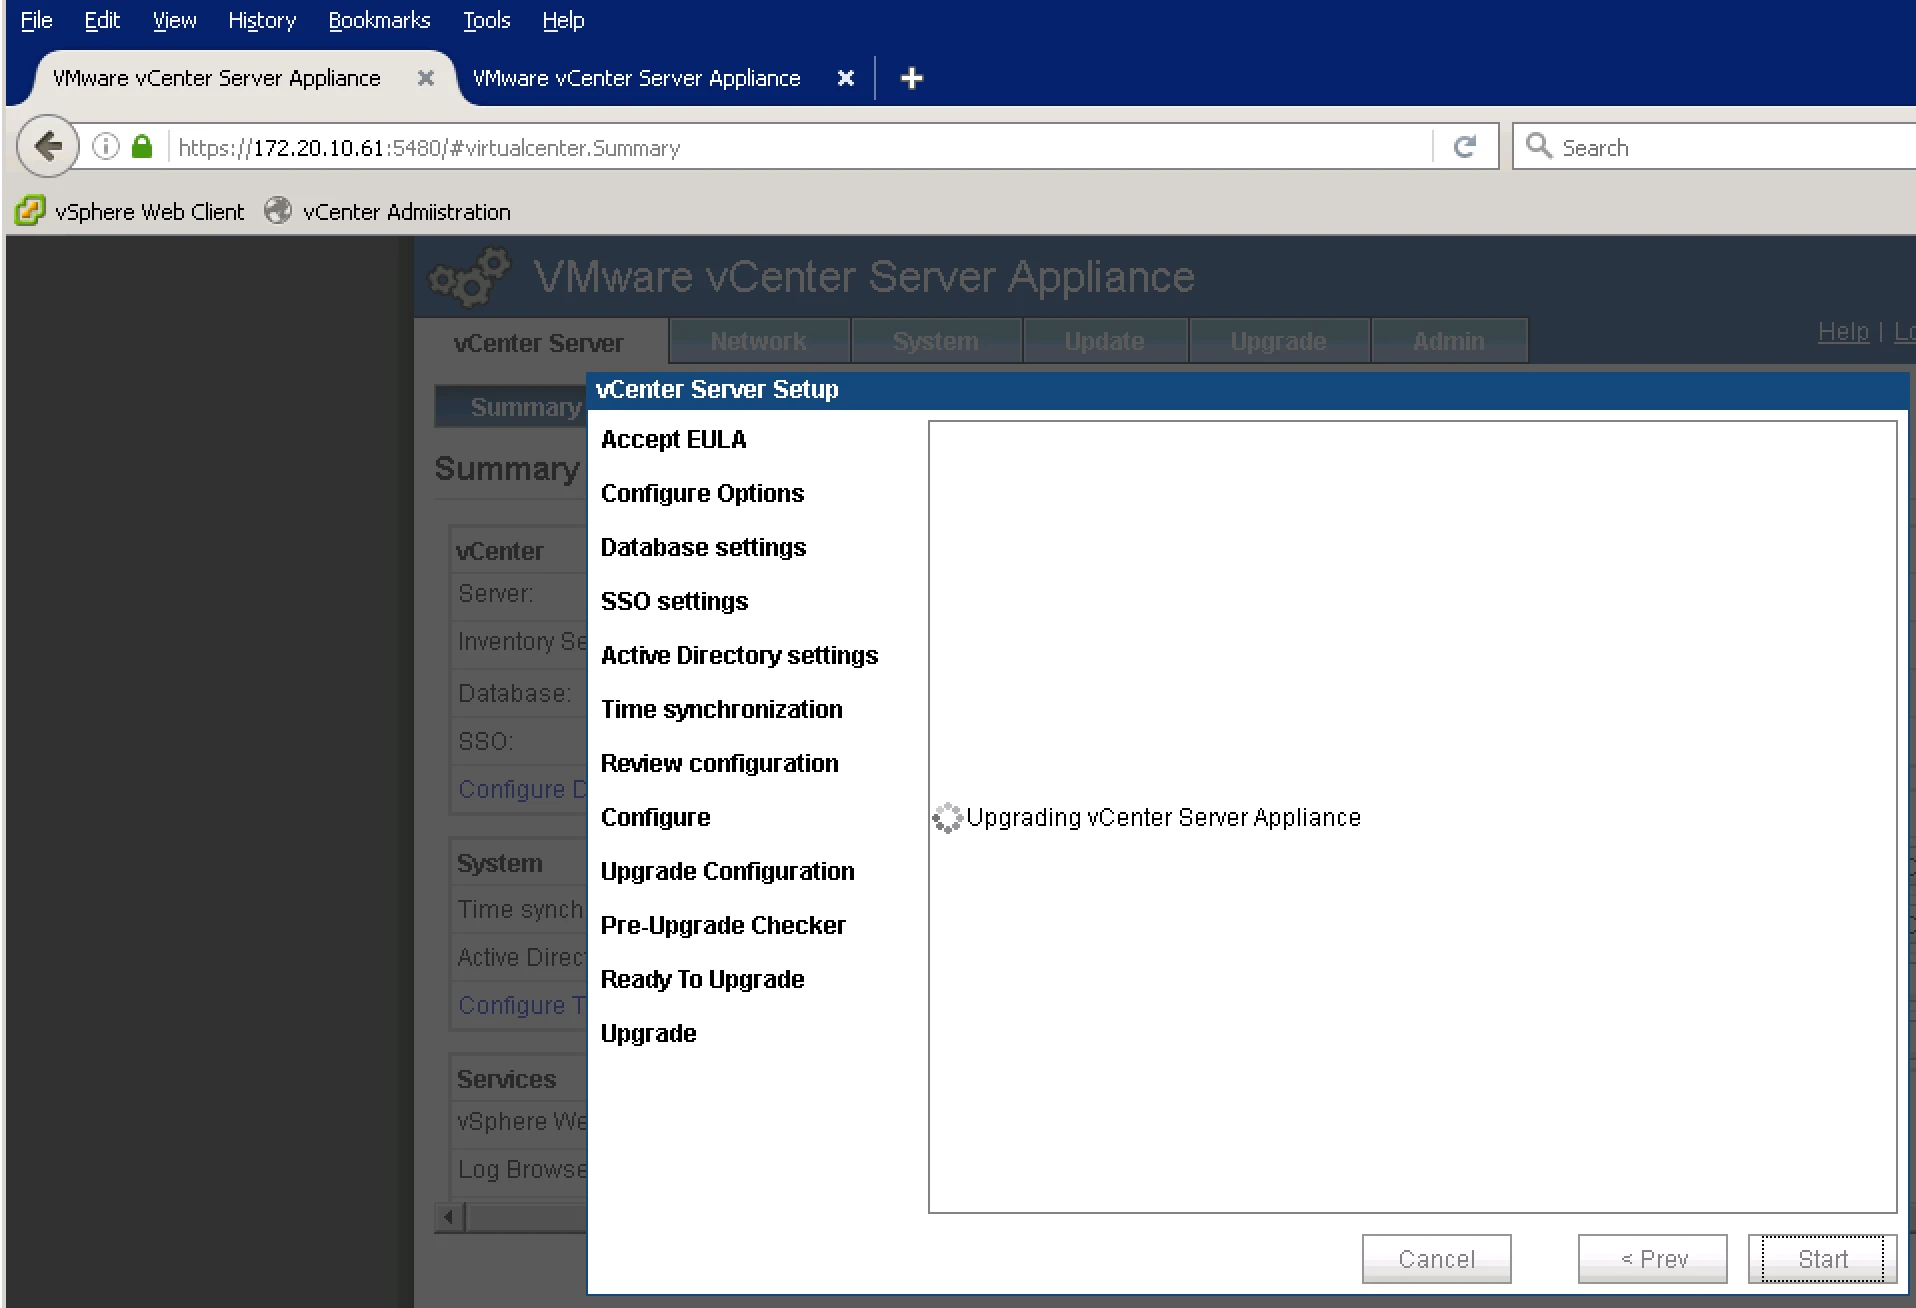Click the magnifier icon in the Search box
Viewport: 1916px width, 1308px height.
(1539, 146)
